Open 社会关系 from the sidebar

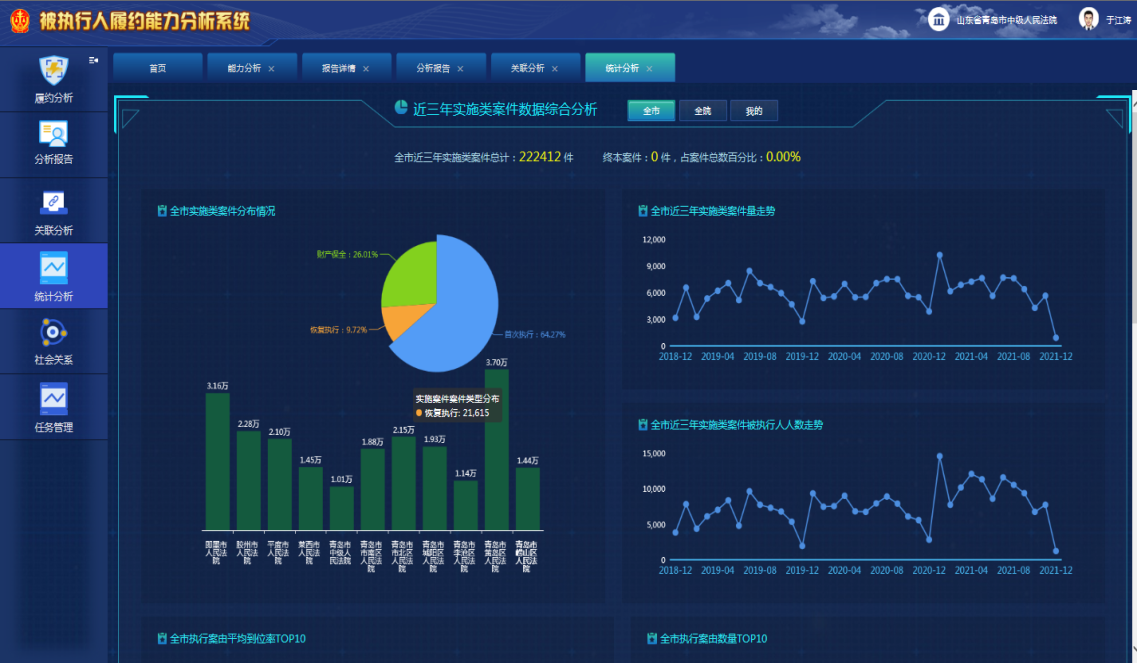(x=54, y=340)
